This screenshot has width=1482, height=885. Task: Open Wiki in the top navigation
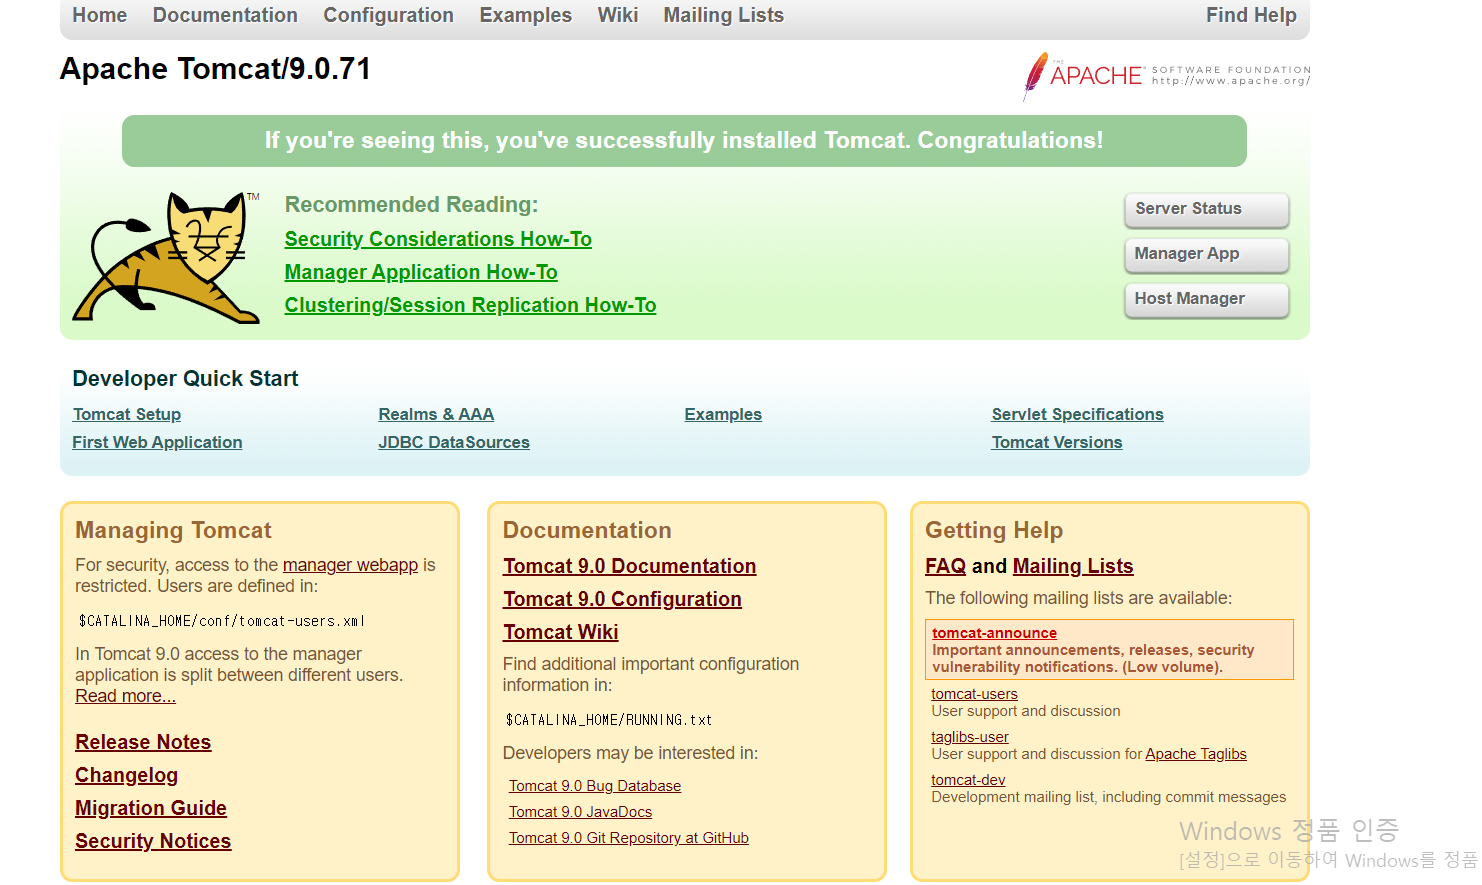tap(617, 15)
